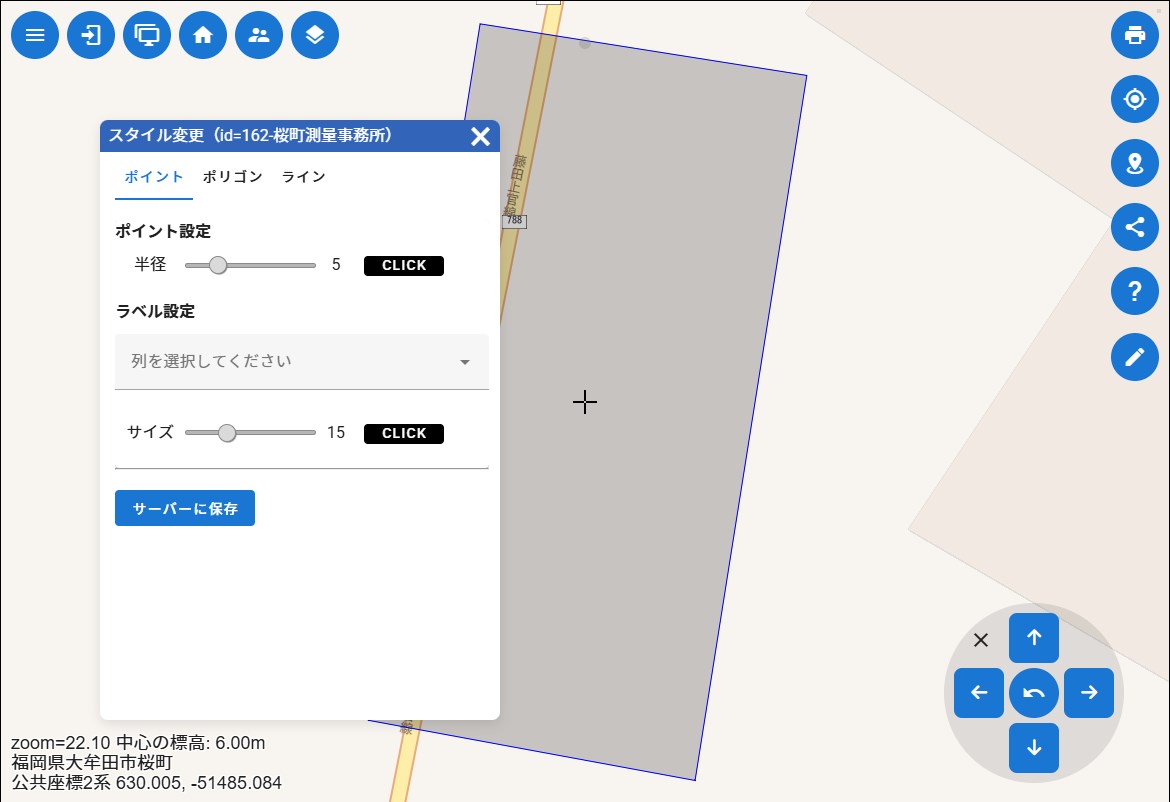Click the CLICK color button beside 半径

(403, 265)
